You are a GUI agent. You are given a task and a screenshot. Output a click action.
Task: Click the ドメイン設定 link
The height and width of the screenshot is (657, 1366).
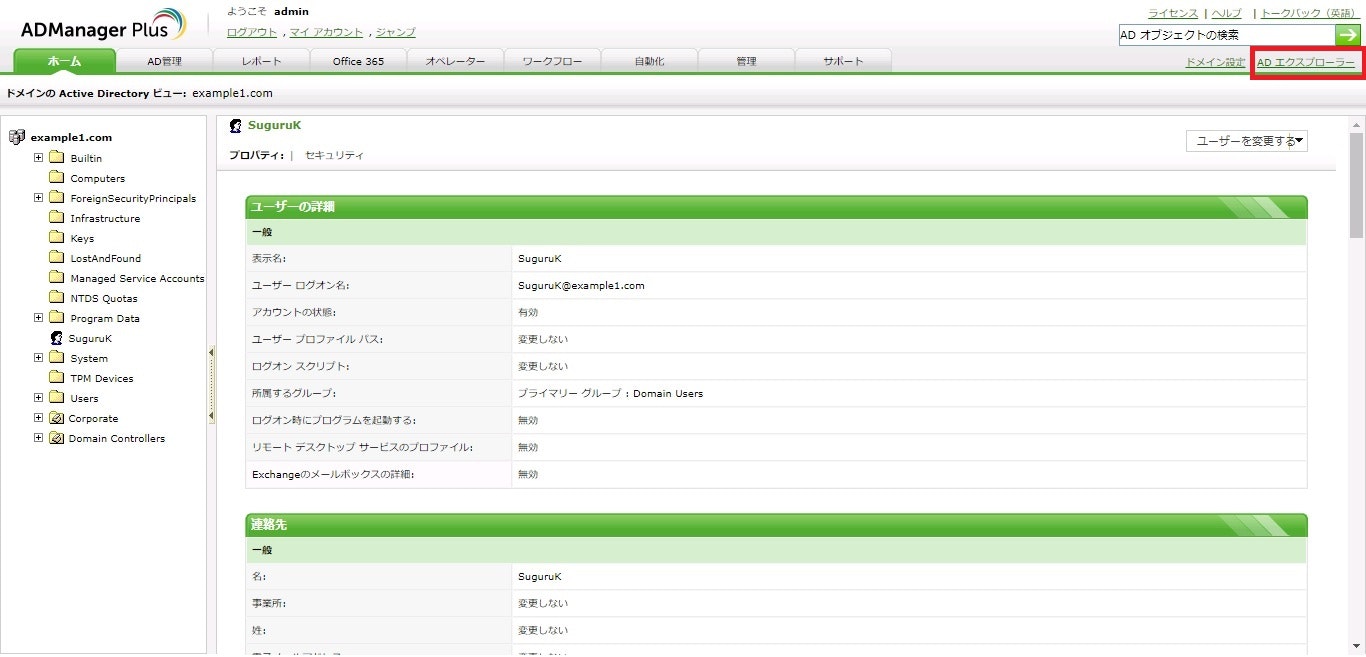[x=1215, y=62]
